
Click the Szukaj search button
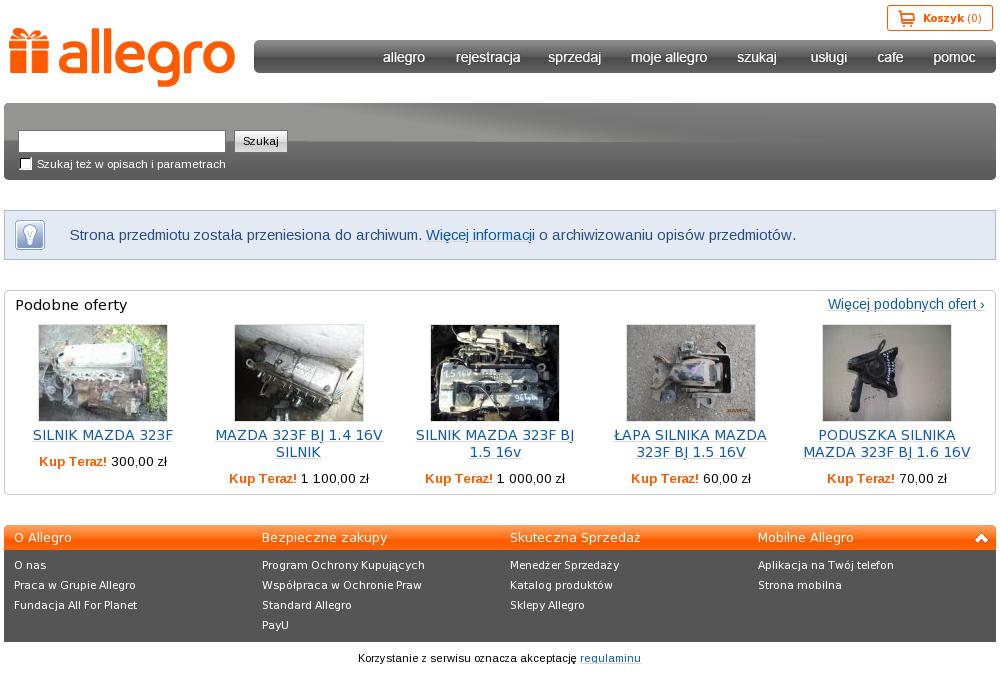[261, 141]
